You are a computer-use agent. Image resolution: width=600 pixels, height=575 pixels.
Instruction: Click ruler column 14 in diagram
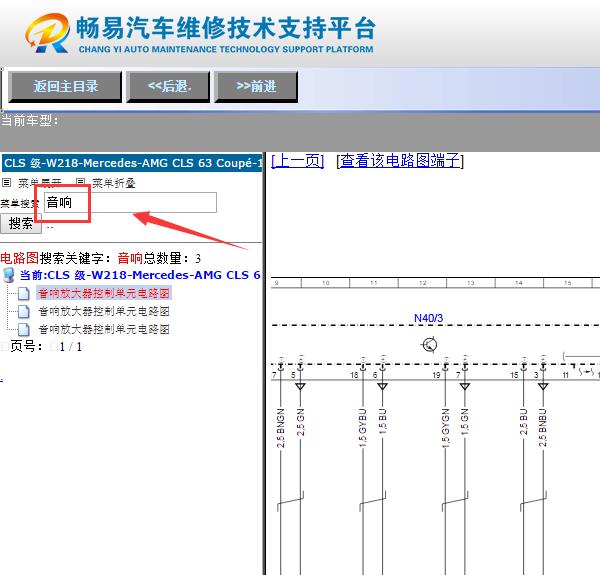point(519,283)
